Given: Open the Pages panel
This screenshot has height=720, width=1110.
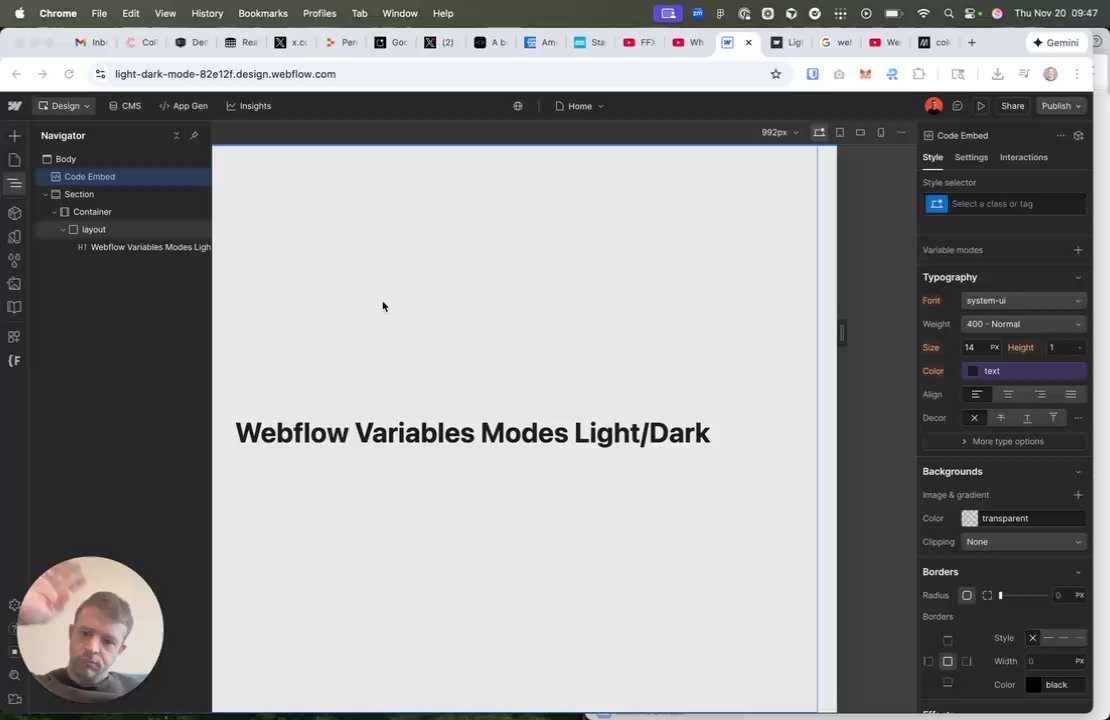Looking at the screenshot, I should tap(14, 158).
